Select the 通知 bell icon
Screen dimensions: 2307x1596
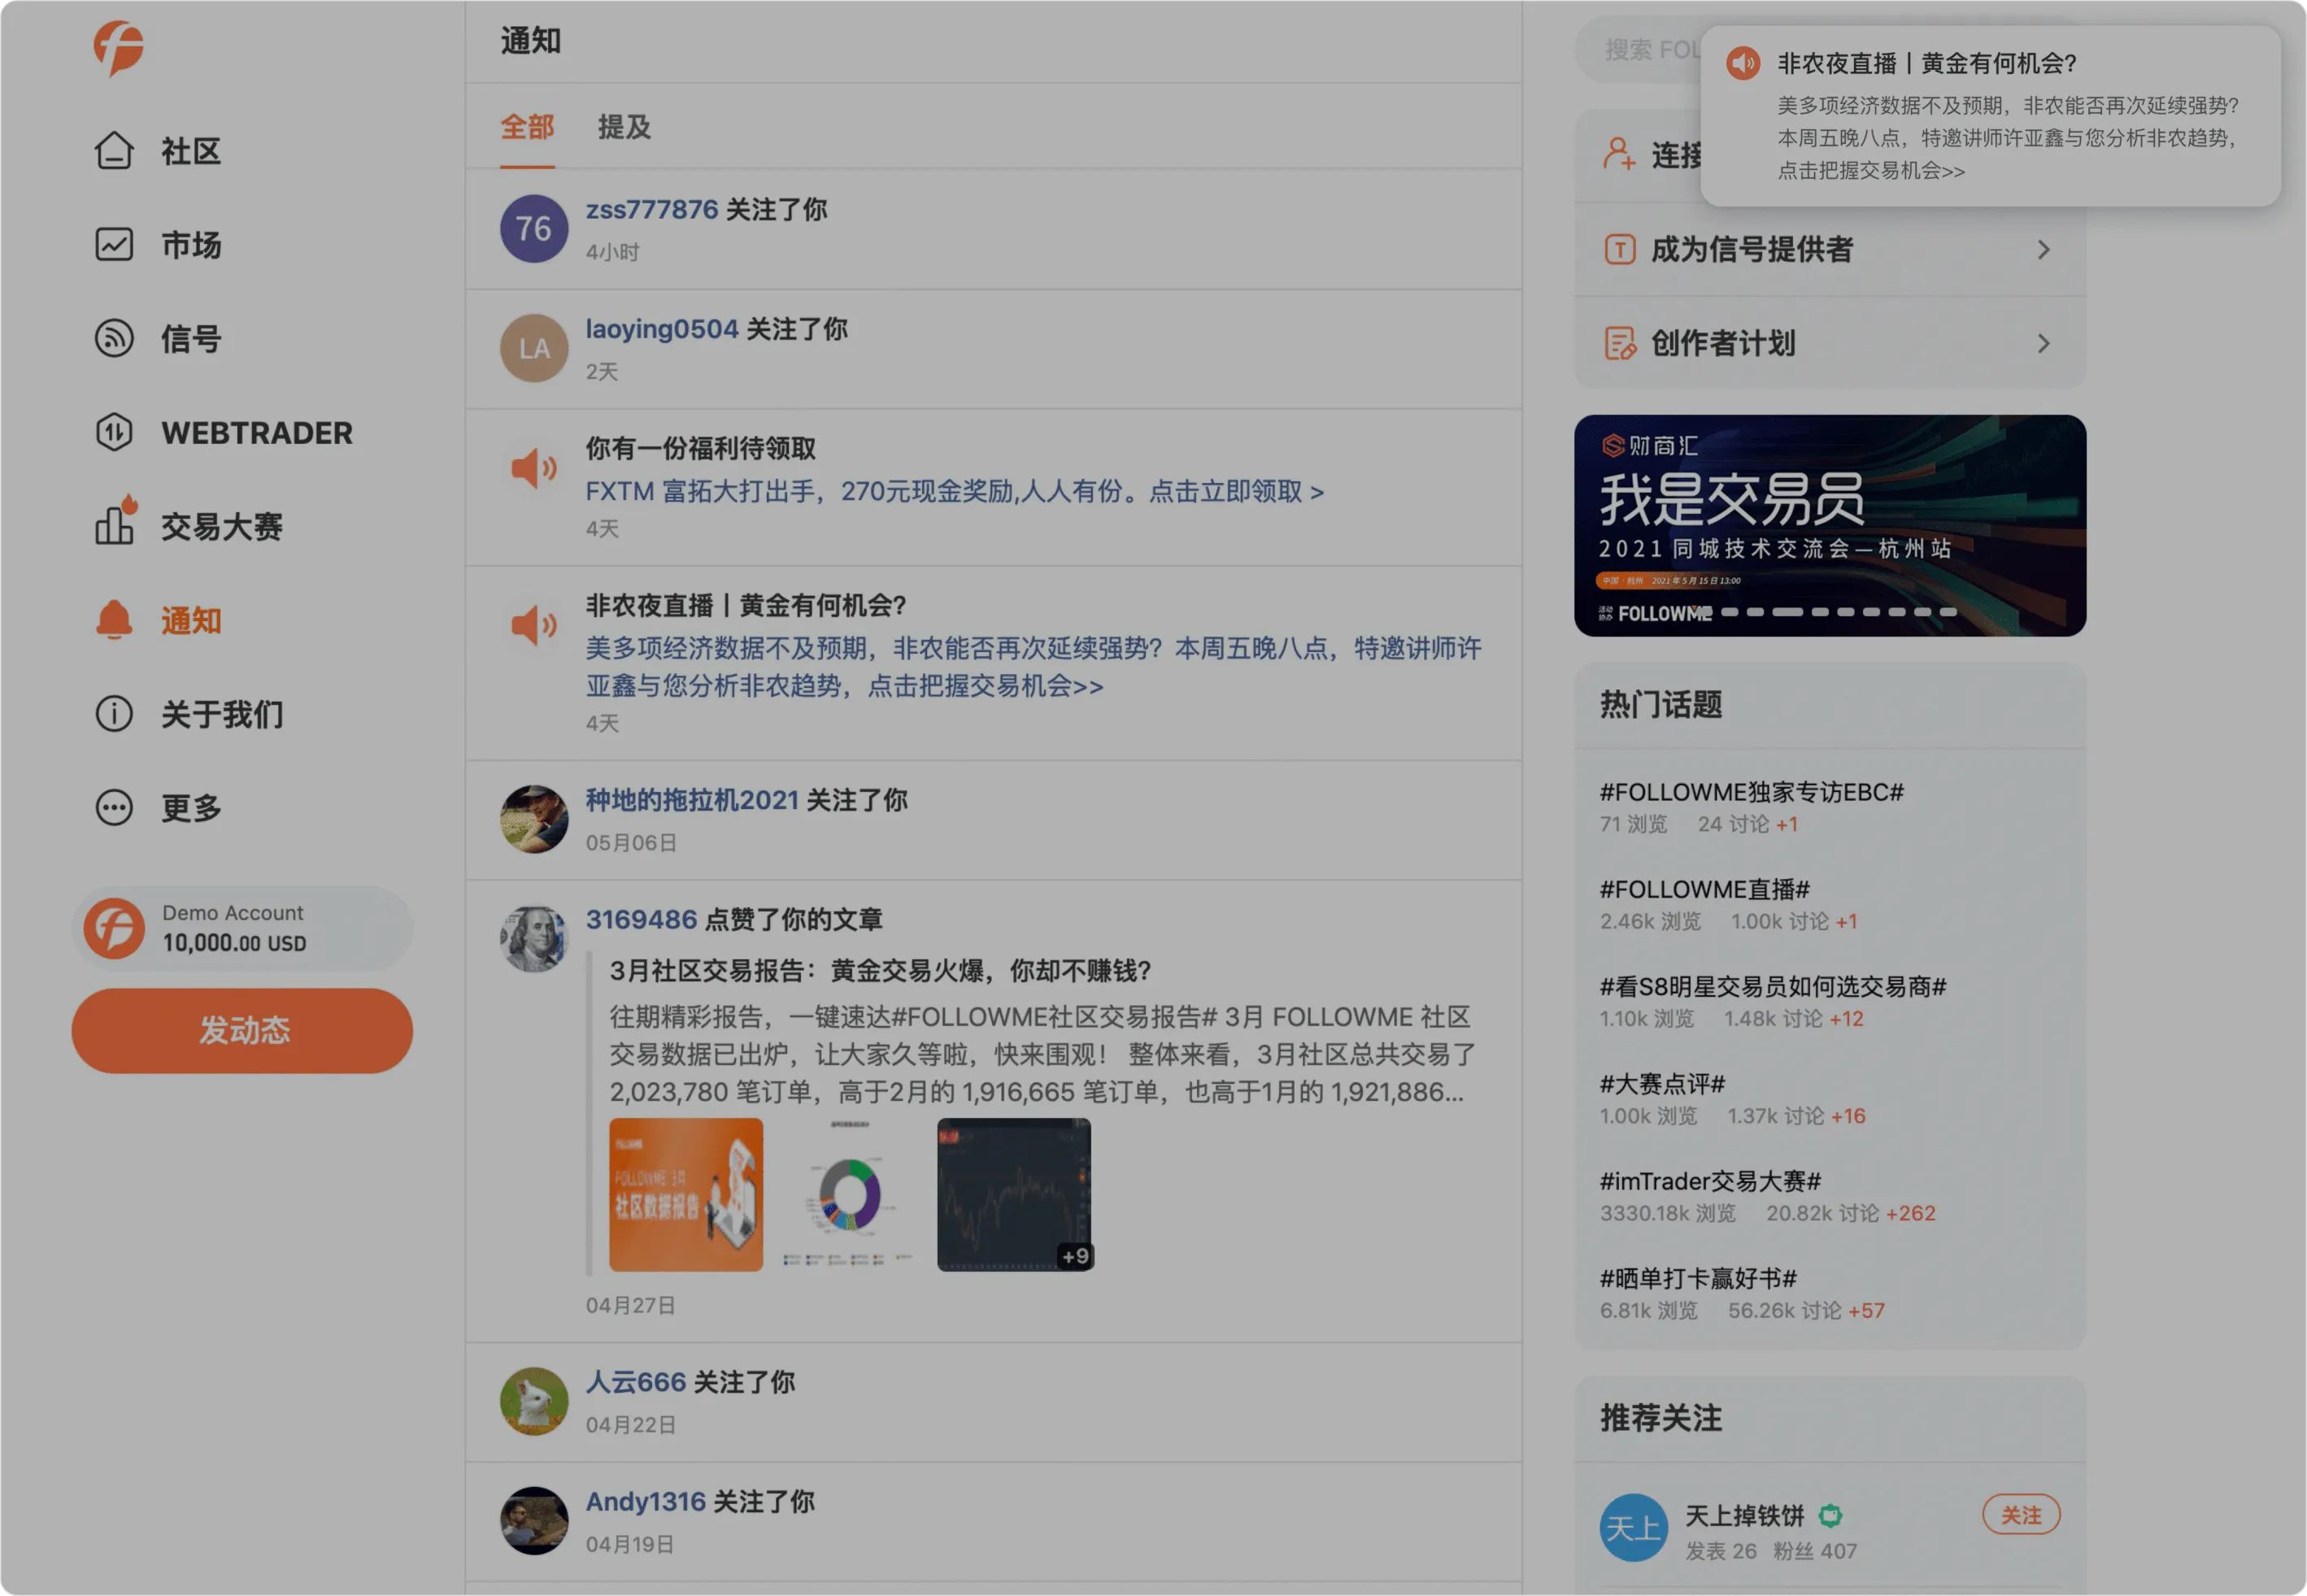114,620
